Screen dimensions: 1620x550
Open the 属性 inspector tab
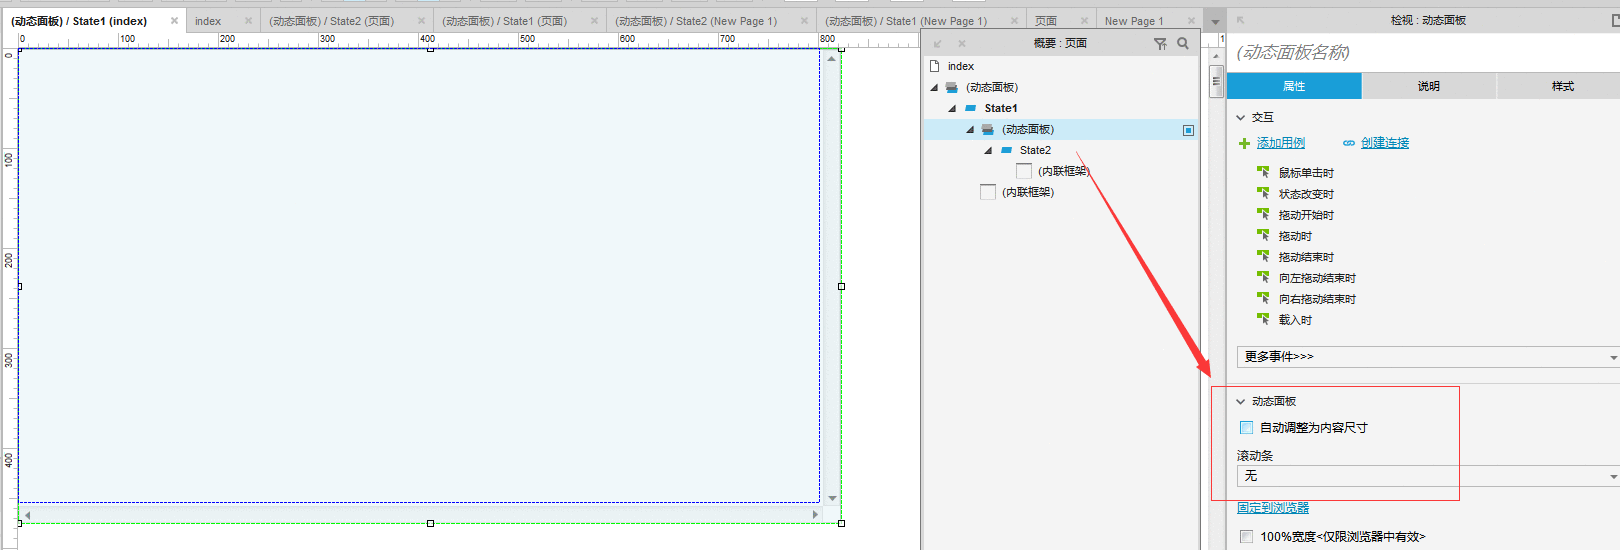click(1294, 86)
